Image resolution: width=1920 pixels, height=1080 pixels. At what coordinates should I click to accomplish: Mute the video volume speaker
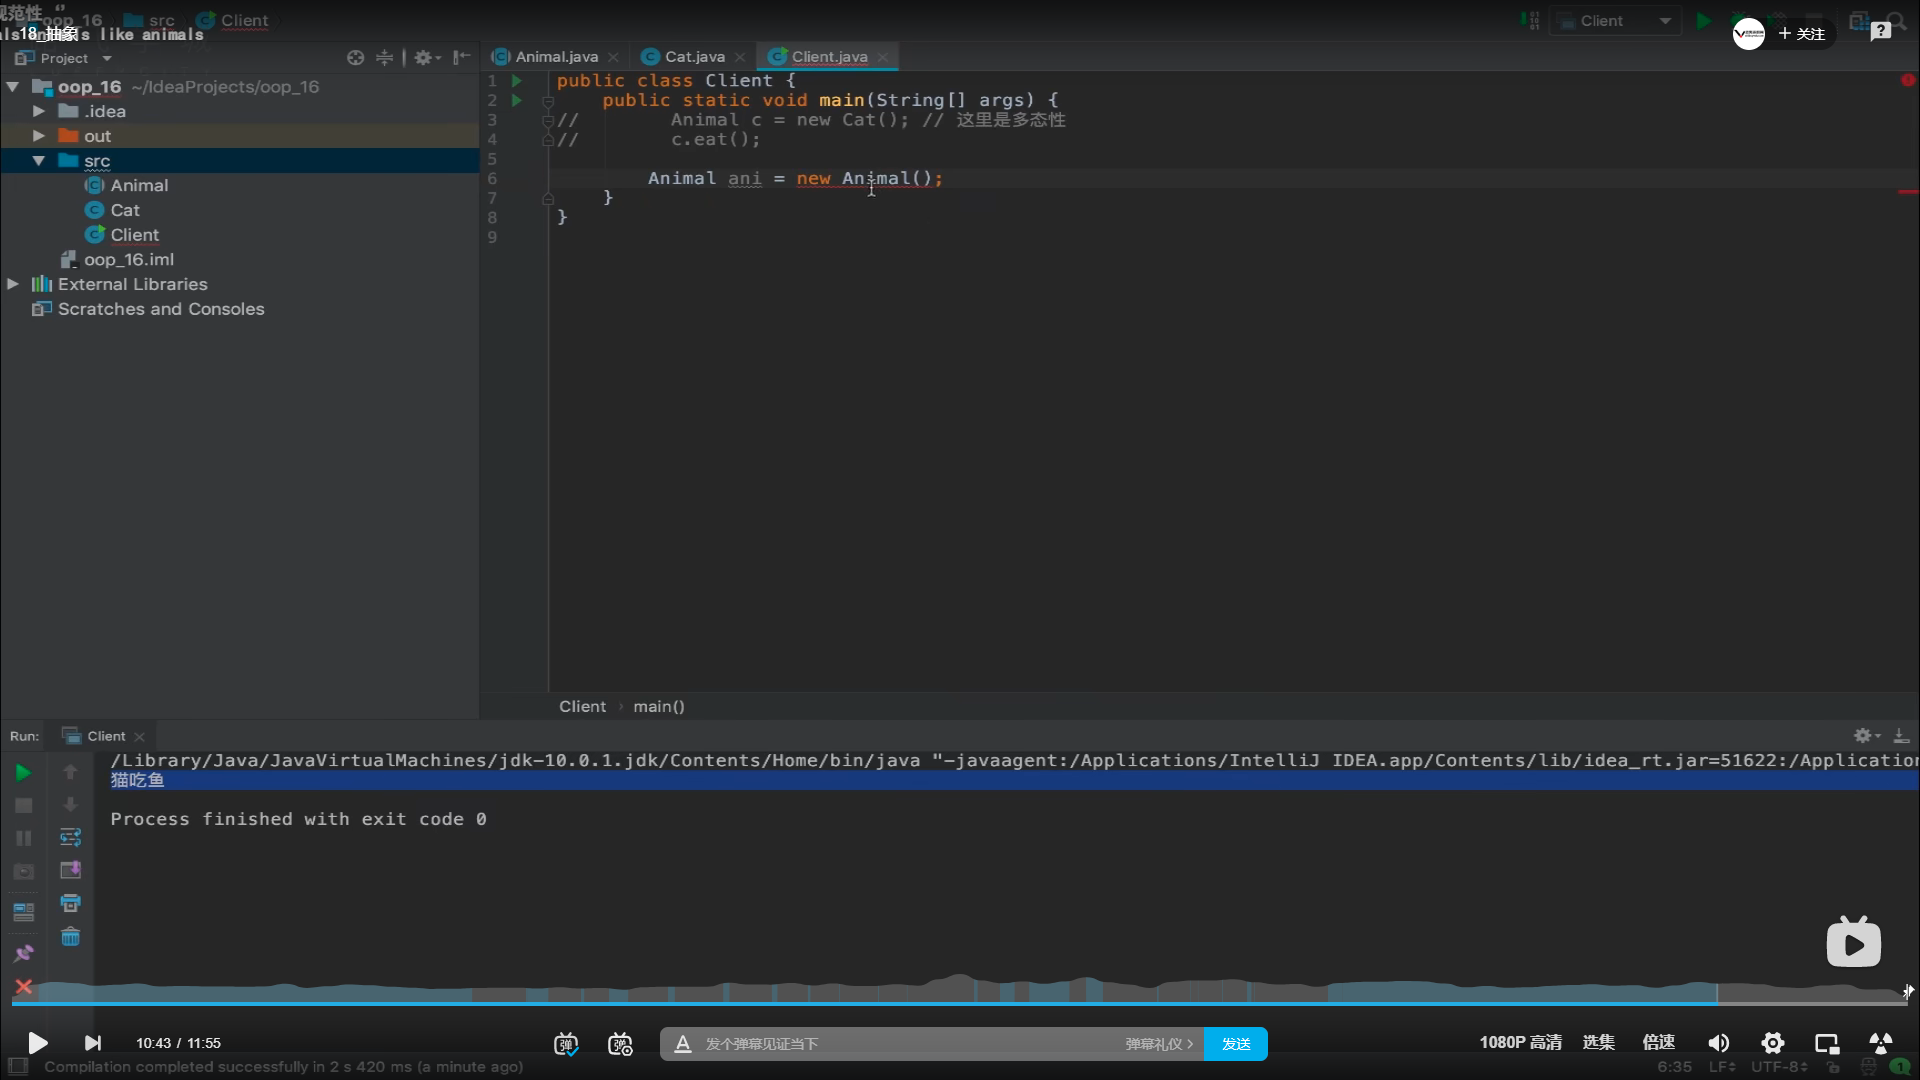1718,1043
